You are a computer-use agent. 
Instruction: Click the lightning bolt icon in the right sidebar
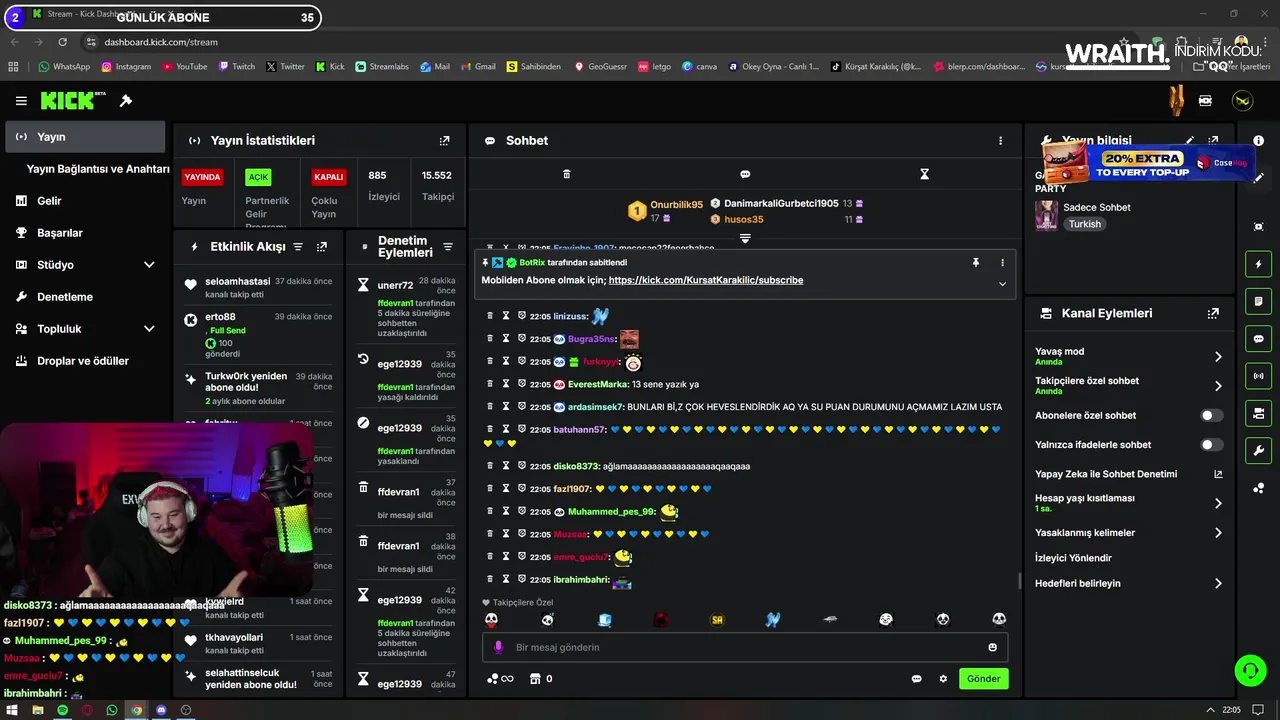(1258, 264)
